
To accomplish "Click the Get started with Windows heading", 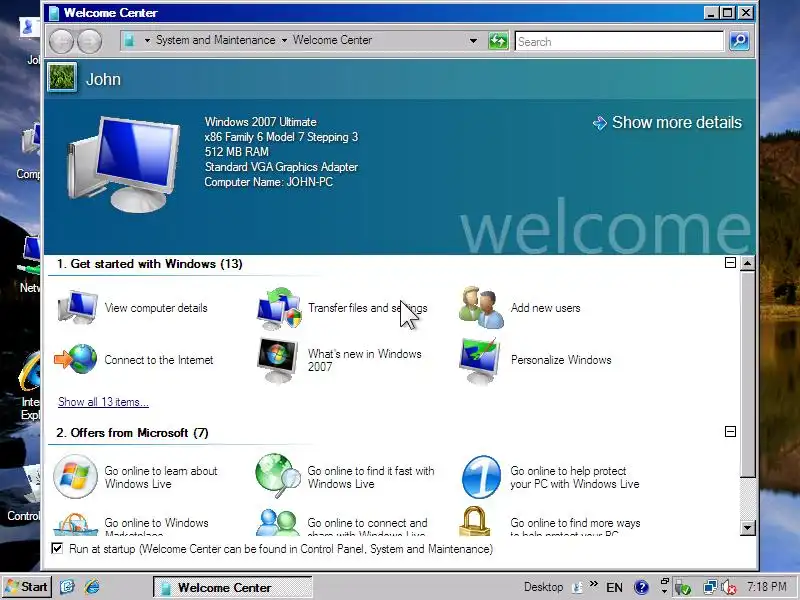I will [149, 264].
